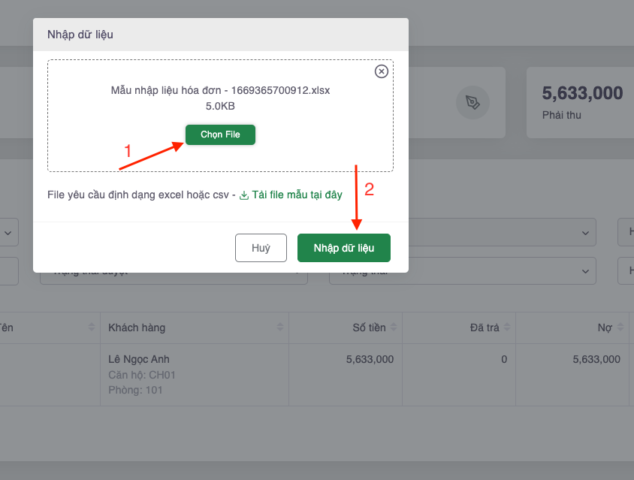634x480 pixels.
Task: Click the 5,633,000 Phải thu summary card
Action: [x=583, y=101]
